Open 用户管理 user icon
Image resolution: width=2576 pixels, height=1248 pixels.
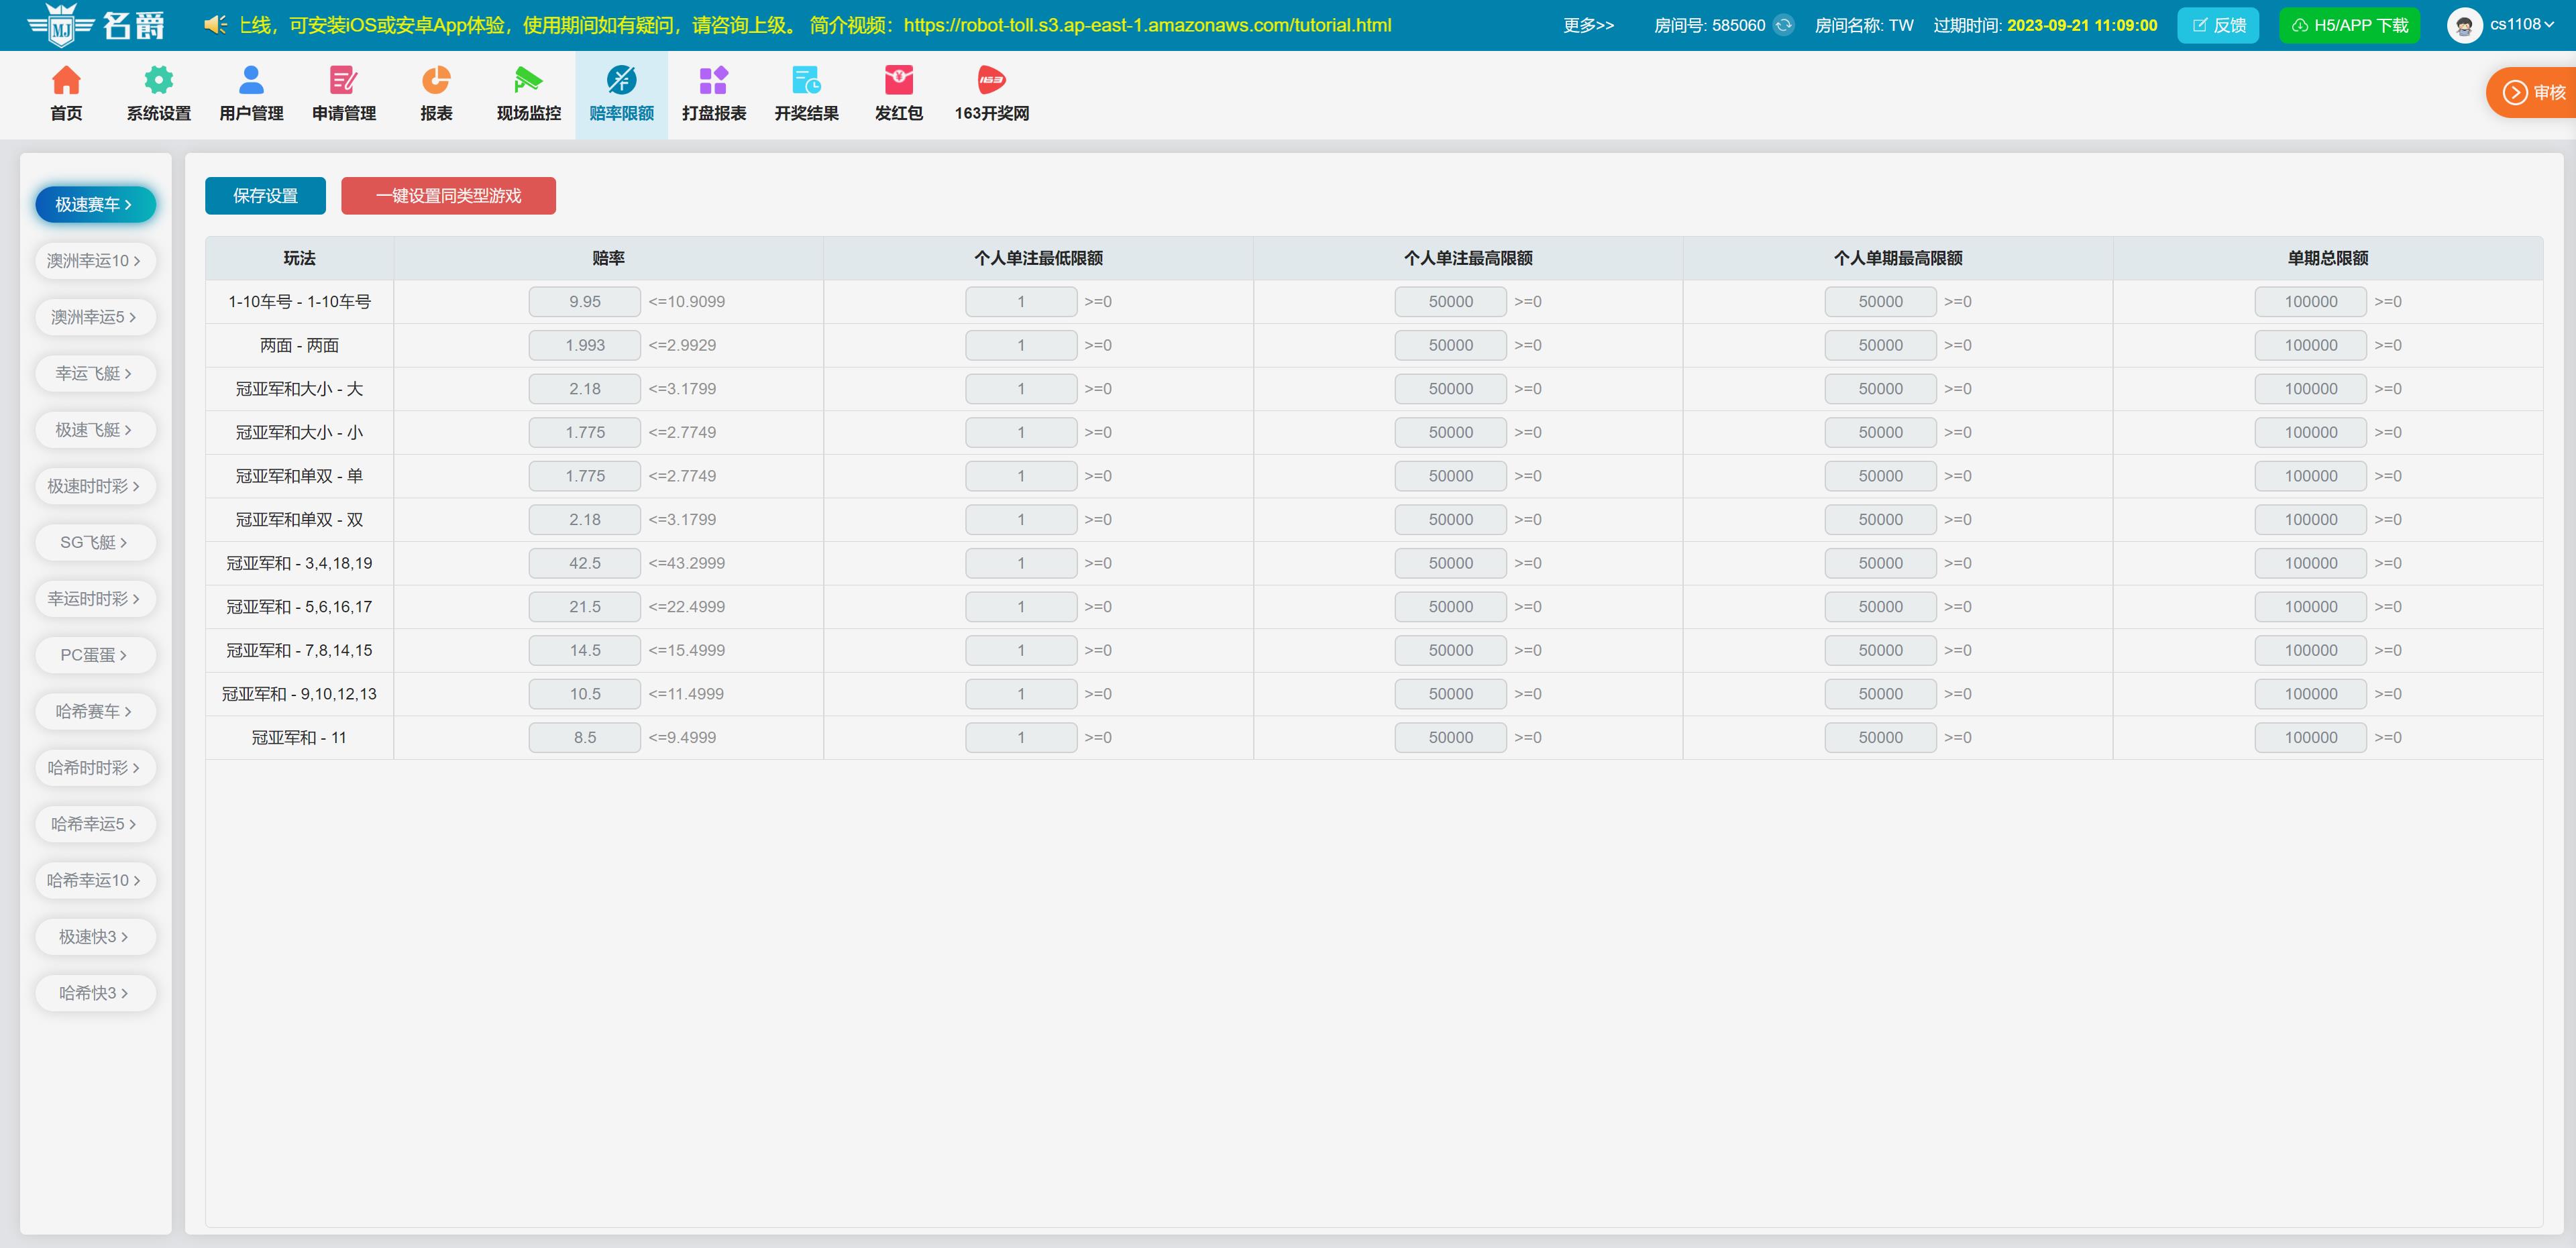click(x=251, y=81)
